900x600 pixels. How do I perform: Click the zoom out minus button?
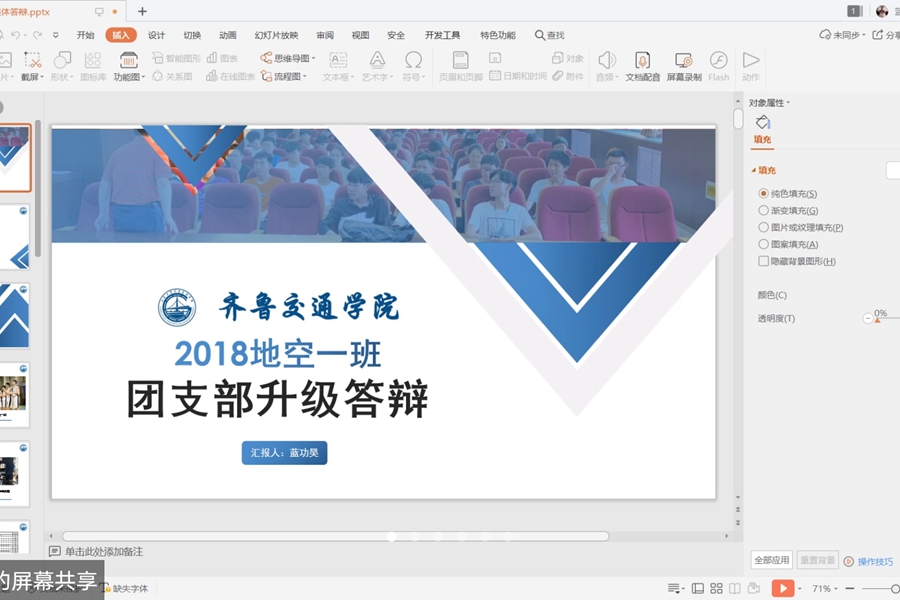click(850, 589)
